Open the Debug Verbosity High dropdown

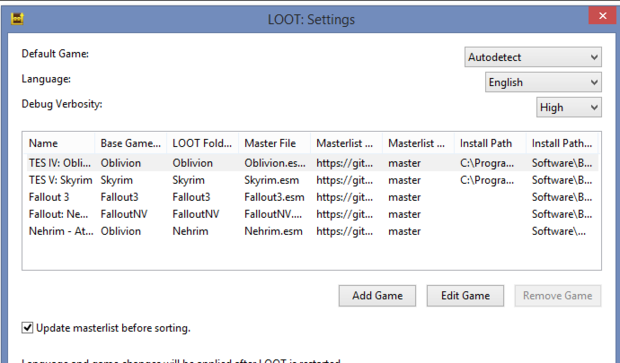(569, 107)
